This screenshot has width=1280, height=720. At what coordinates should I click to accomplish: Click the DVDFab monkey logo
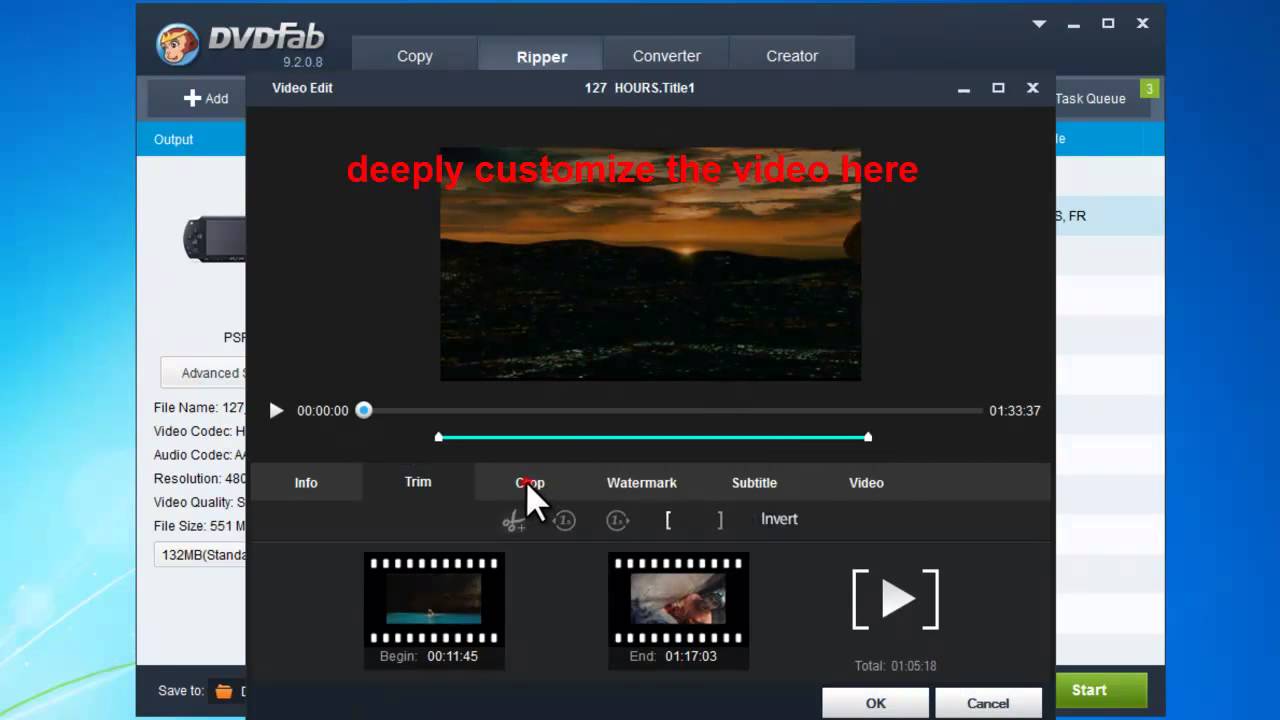(x=178, y=42)
